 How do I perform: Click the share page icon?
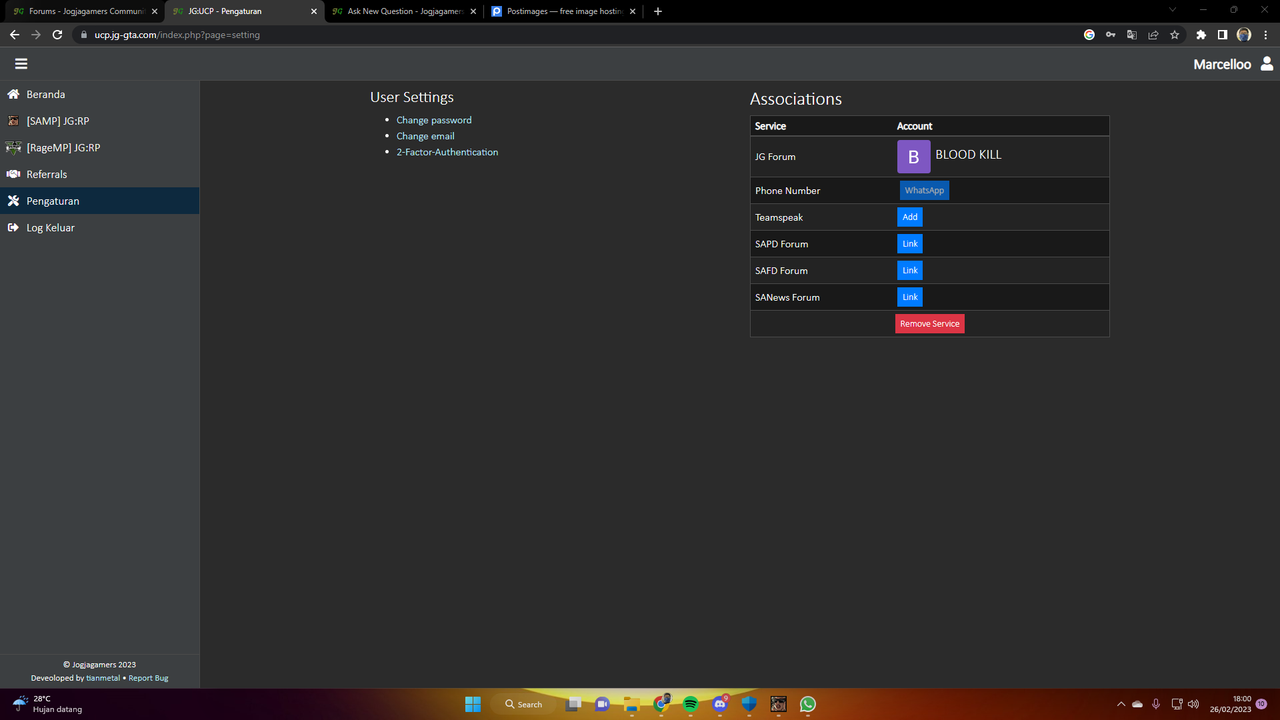pyautogui.click(x=1153, y=34)
